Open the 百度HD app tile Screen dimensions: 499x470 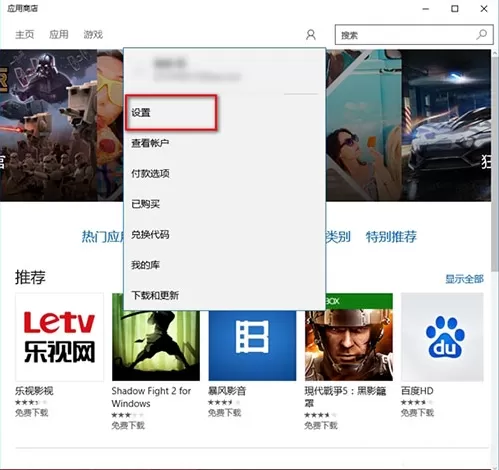(442, 337)
